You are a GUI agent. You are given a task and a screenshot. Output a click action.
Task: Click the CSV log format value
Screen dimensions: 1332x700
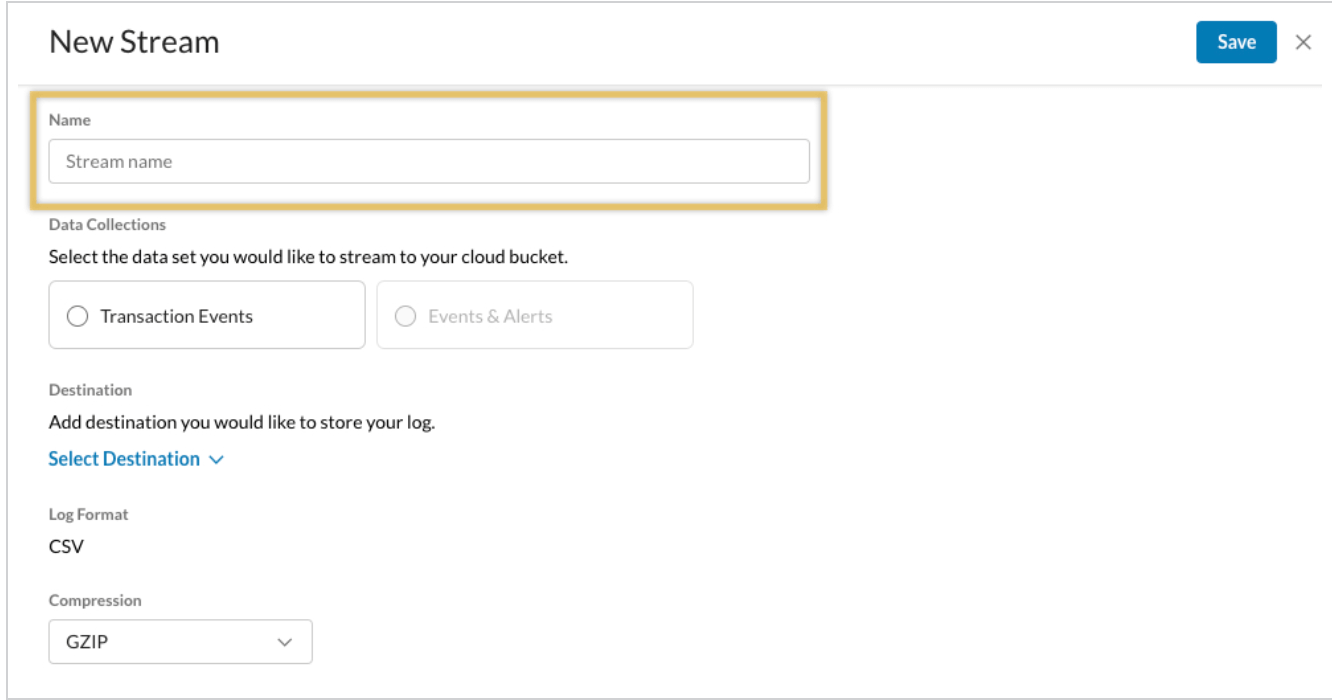tap(66, 547)
